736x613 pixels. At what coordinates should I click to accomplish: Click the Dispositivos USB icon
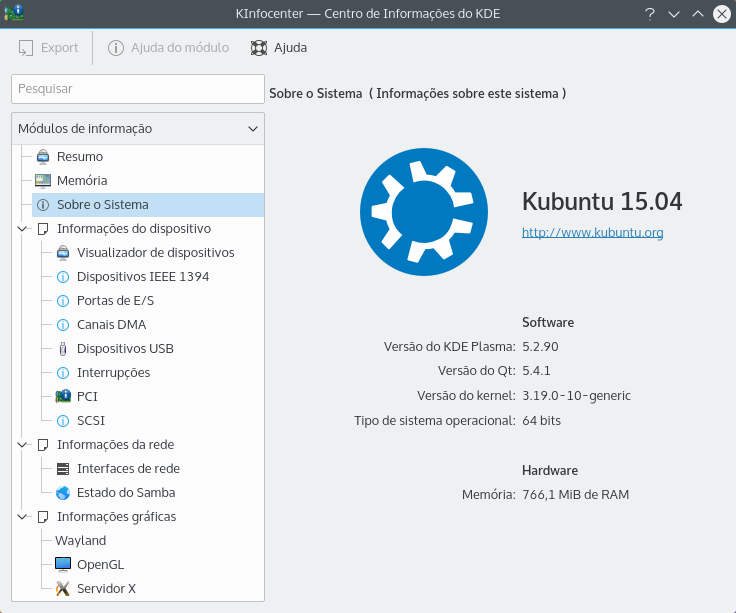(x=63, y=349)
